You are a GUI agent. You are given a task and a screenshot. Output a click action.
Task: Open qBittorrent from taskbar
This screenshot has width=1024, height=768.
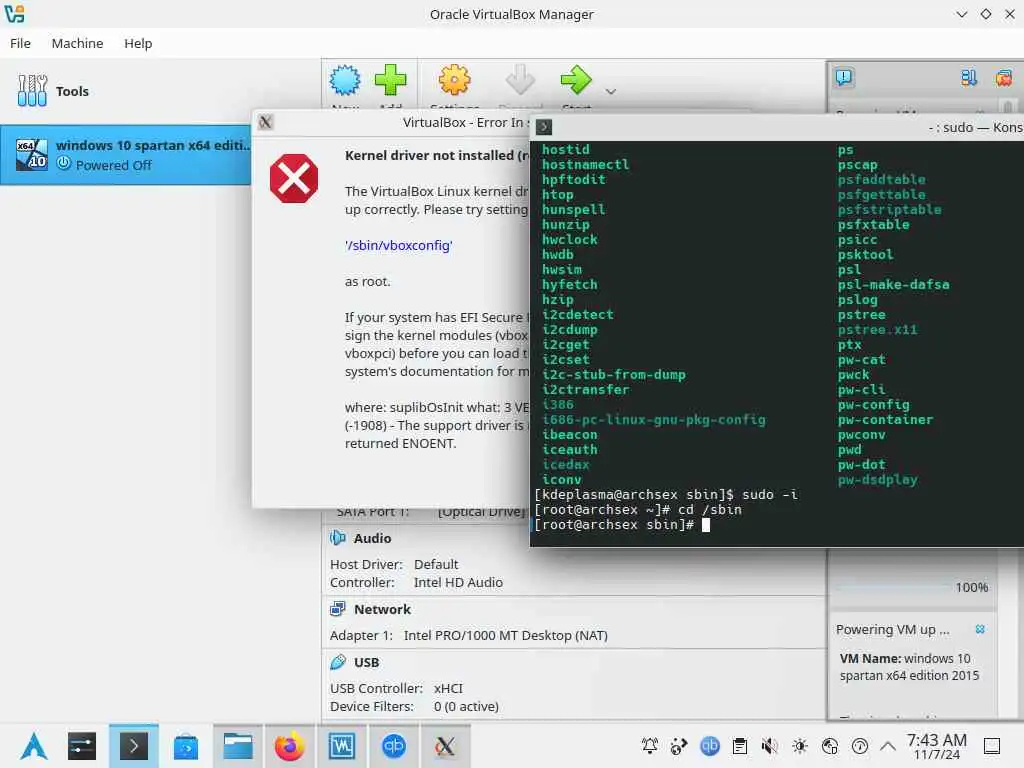(x=393, y=746)
